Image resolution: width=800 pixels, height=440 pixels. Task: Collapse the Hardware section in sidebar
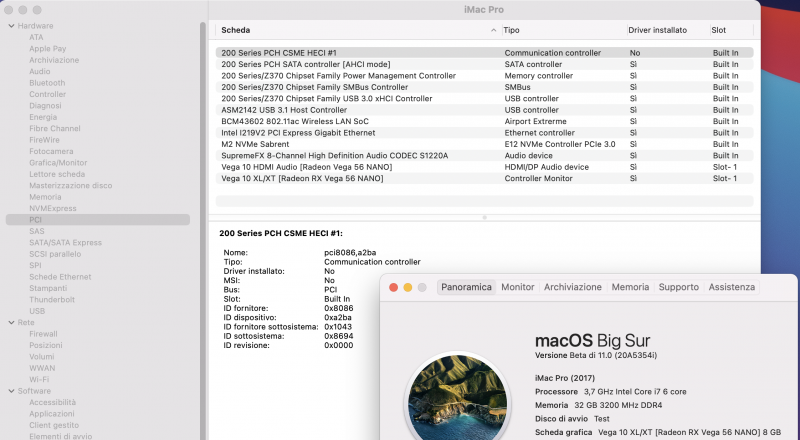[x=11, y=26]
